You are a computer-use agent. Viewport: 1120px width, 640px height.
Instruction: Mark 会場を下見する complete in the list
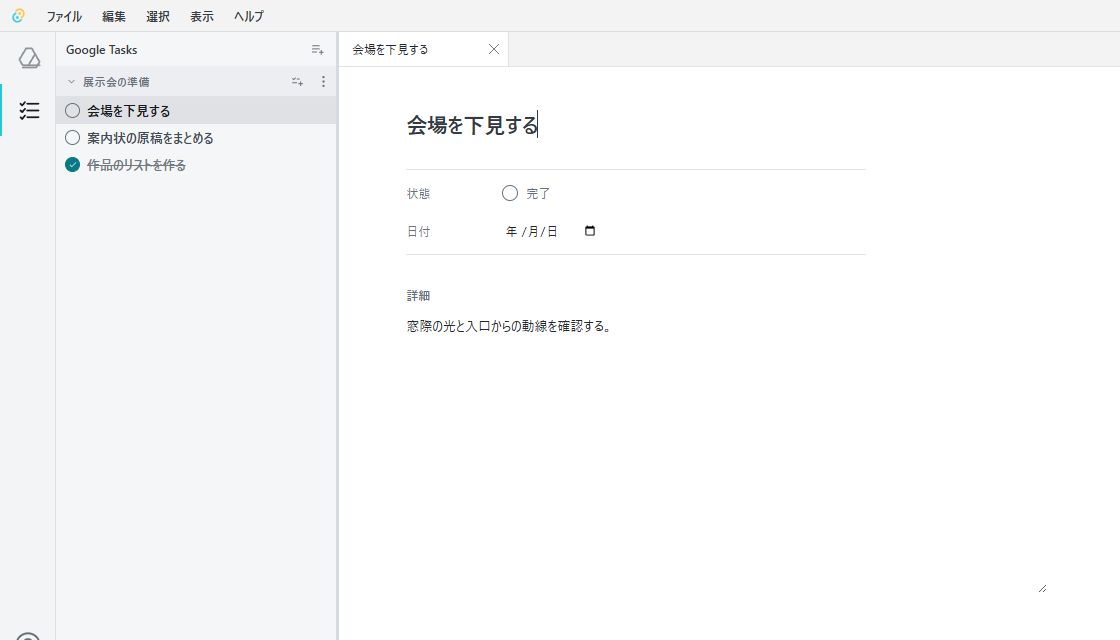(x=72, y=111)
